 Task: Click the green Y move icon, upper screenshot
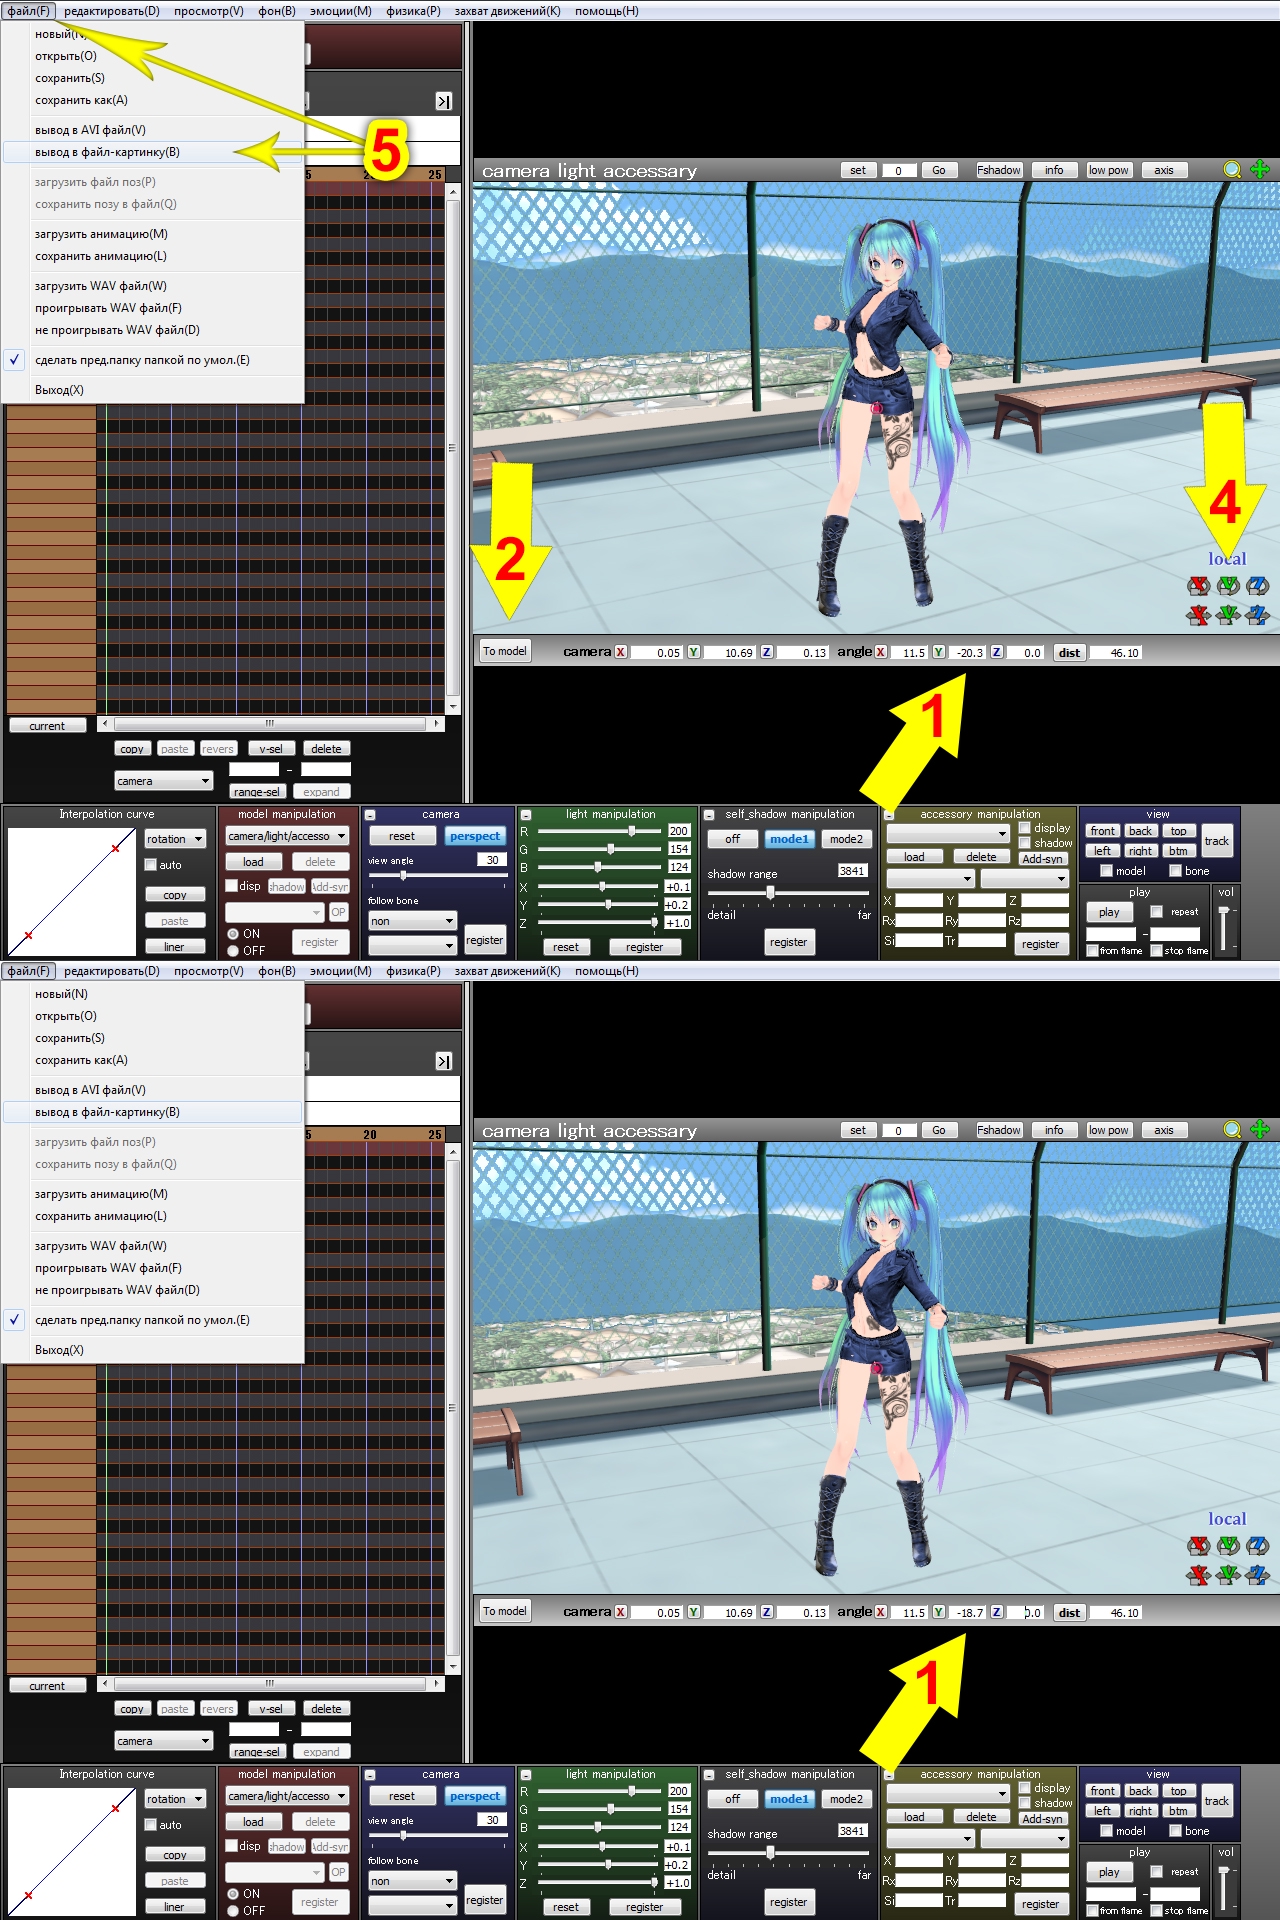click(1228, 615)
